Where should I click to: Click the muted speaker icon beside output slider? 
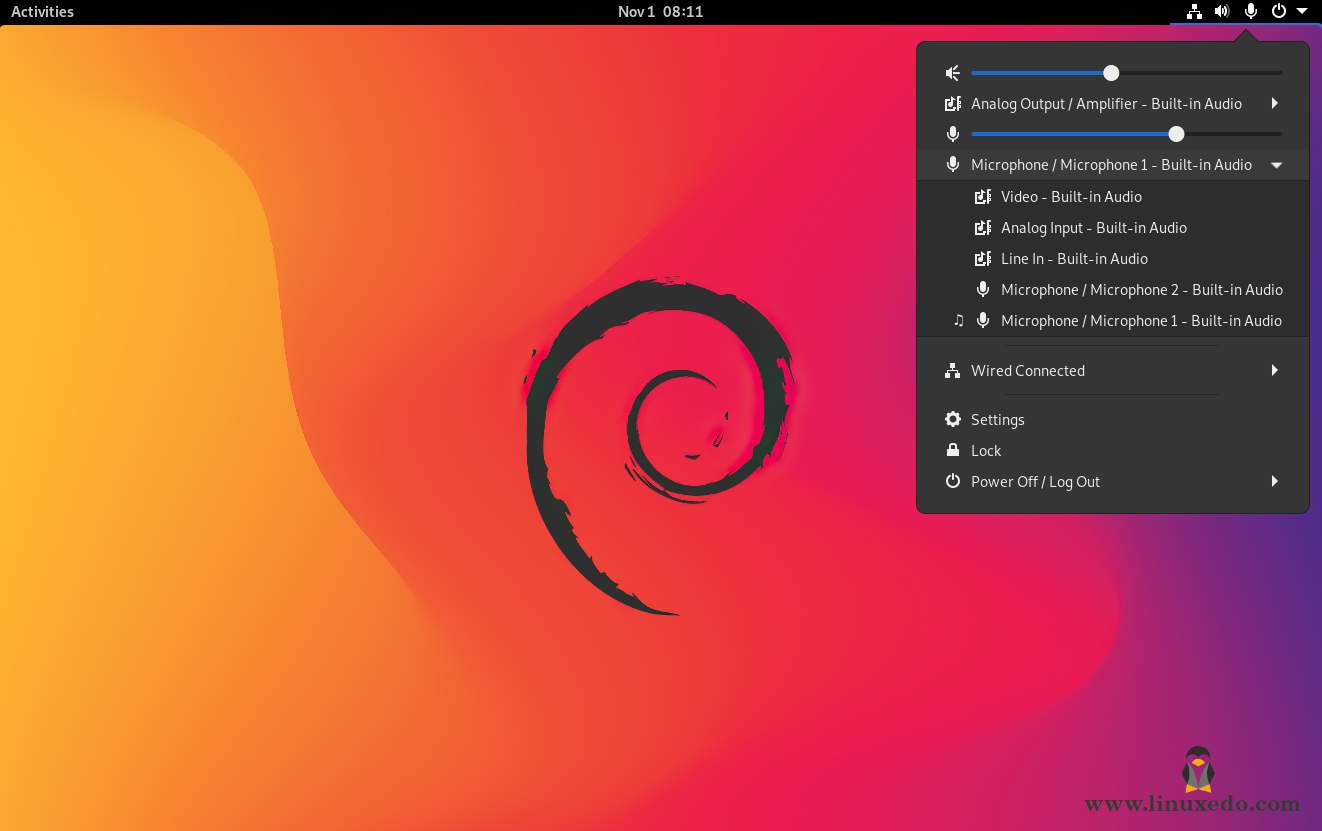[953, 73]
